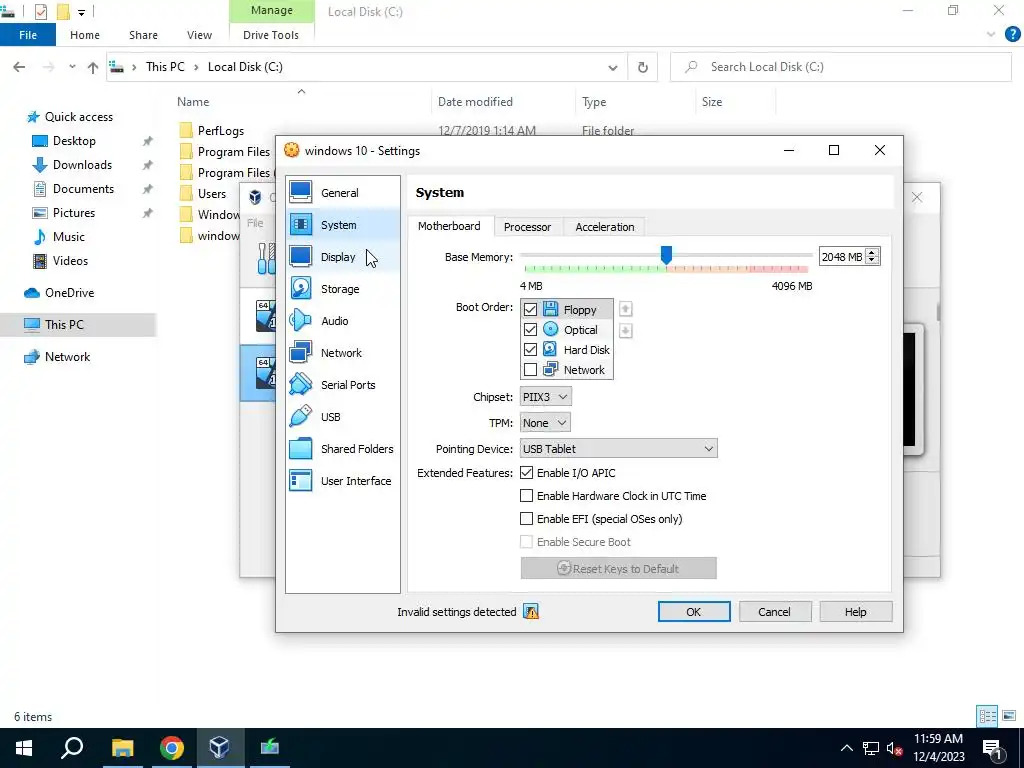Expand Explorer address bar history dropdown
Viewport: 1024px width, 768px height.
(613, 67)
